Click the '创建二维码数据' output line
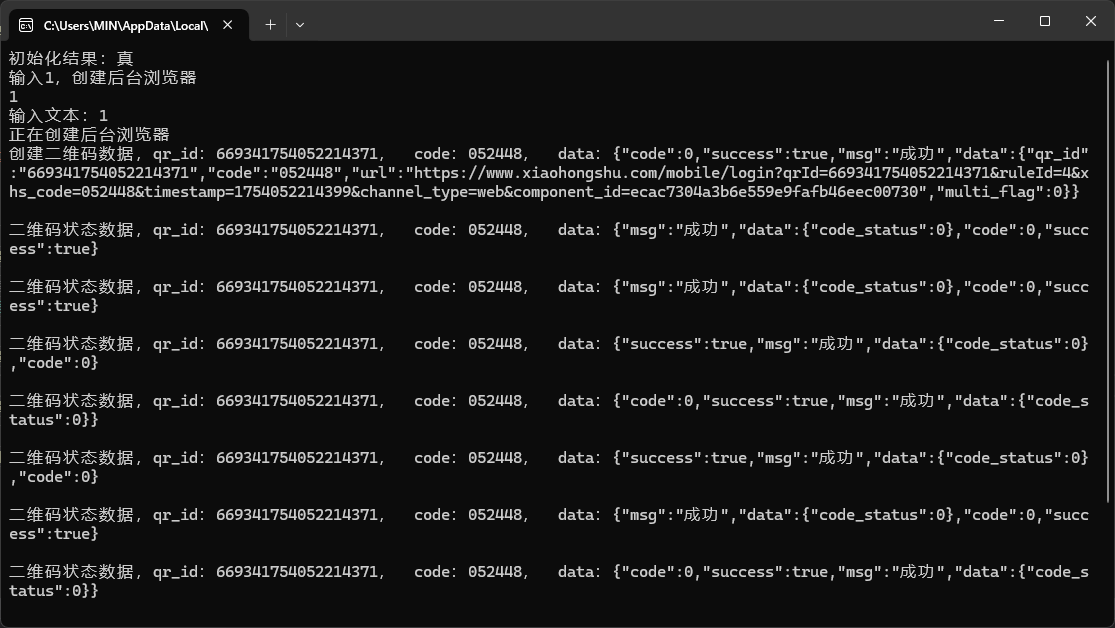Screen dimensions: 1115x628 pos(549,173)
